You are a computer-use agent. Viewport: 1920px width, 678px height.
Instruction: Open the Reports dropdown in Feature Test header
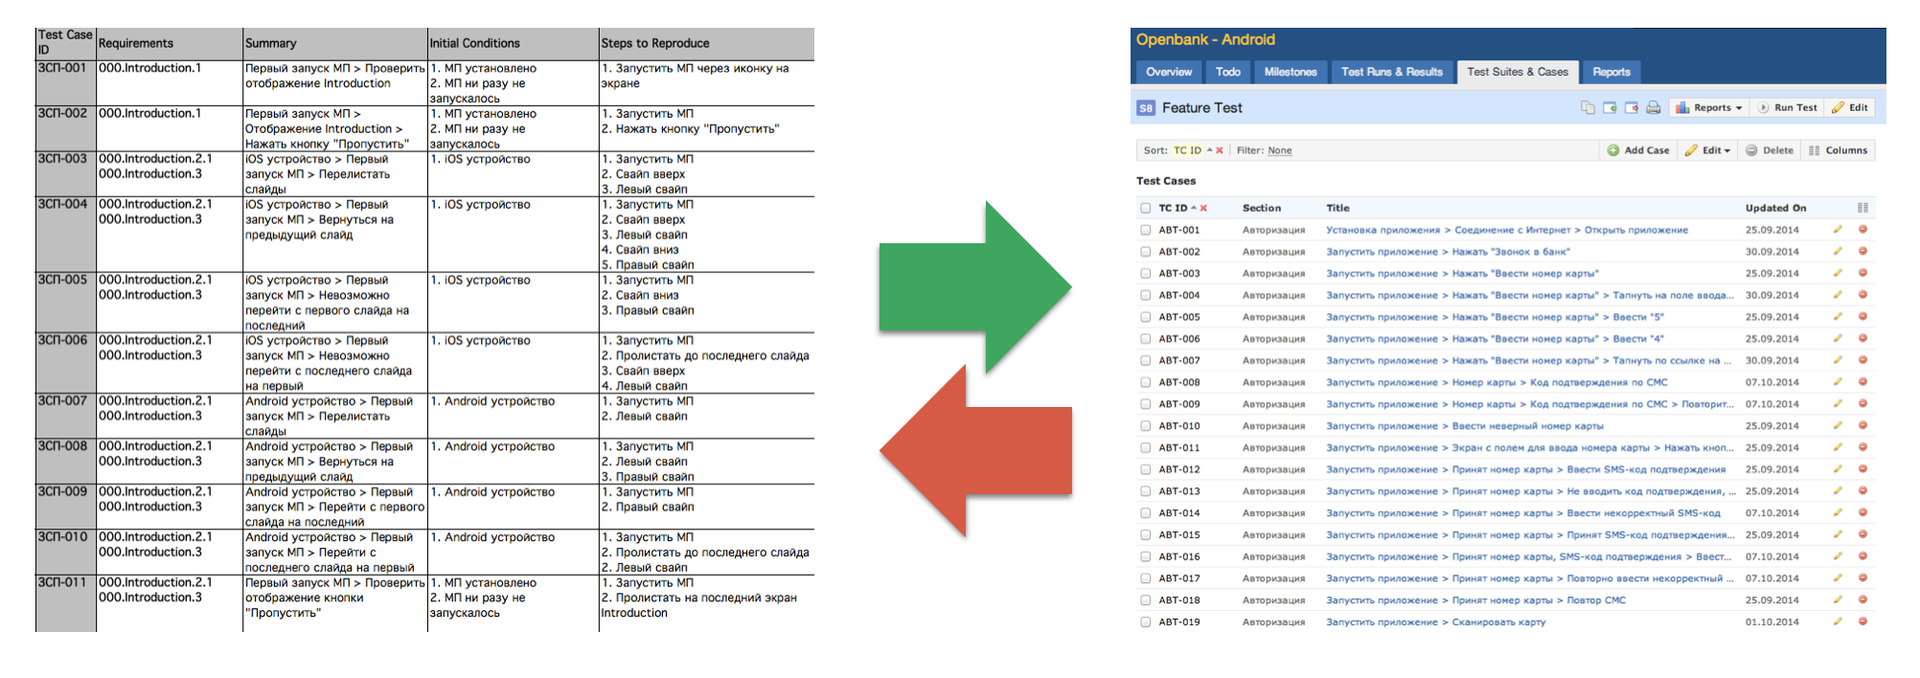pyautogui.click(x=1709, y=108)
